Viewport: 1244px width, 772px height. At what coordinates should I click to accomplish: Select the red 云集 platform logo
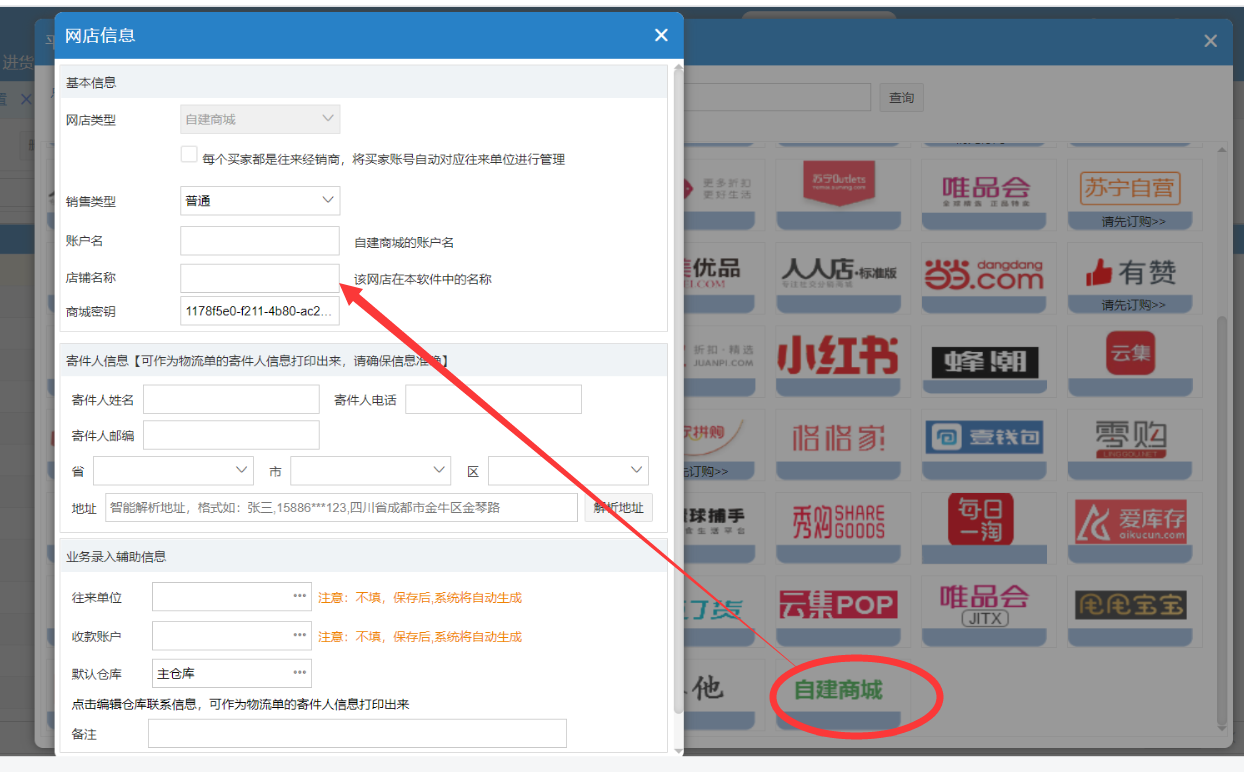pyautogui.click(x=1130, y=354)
